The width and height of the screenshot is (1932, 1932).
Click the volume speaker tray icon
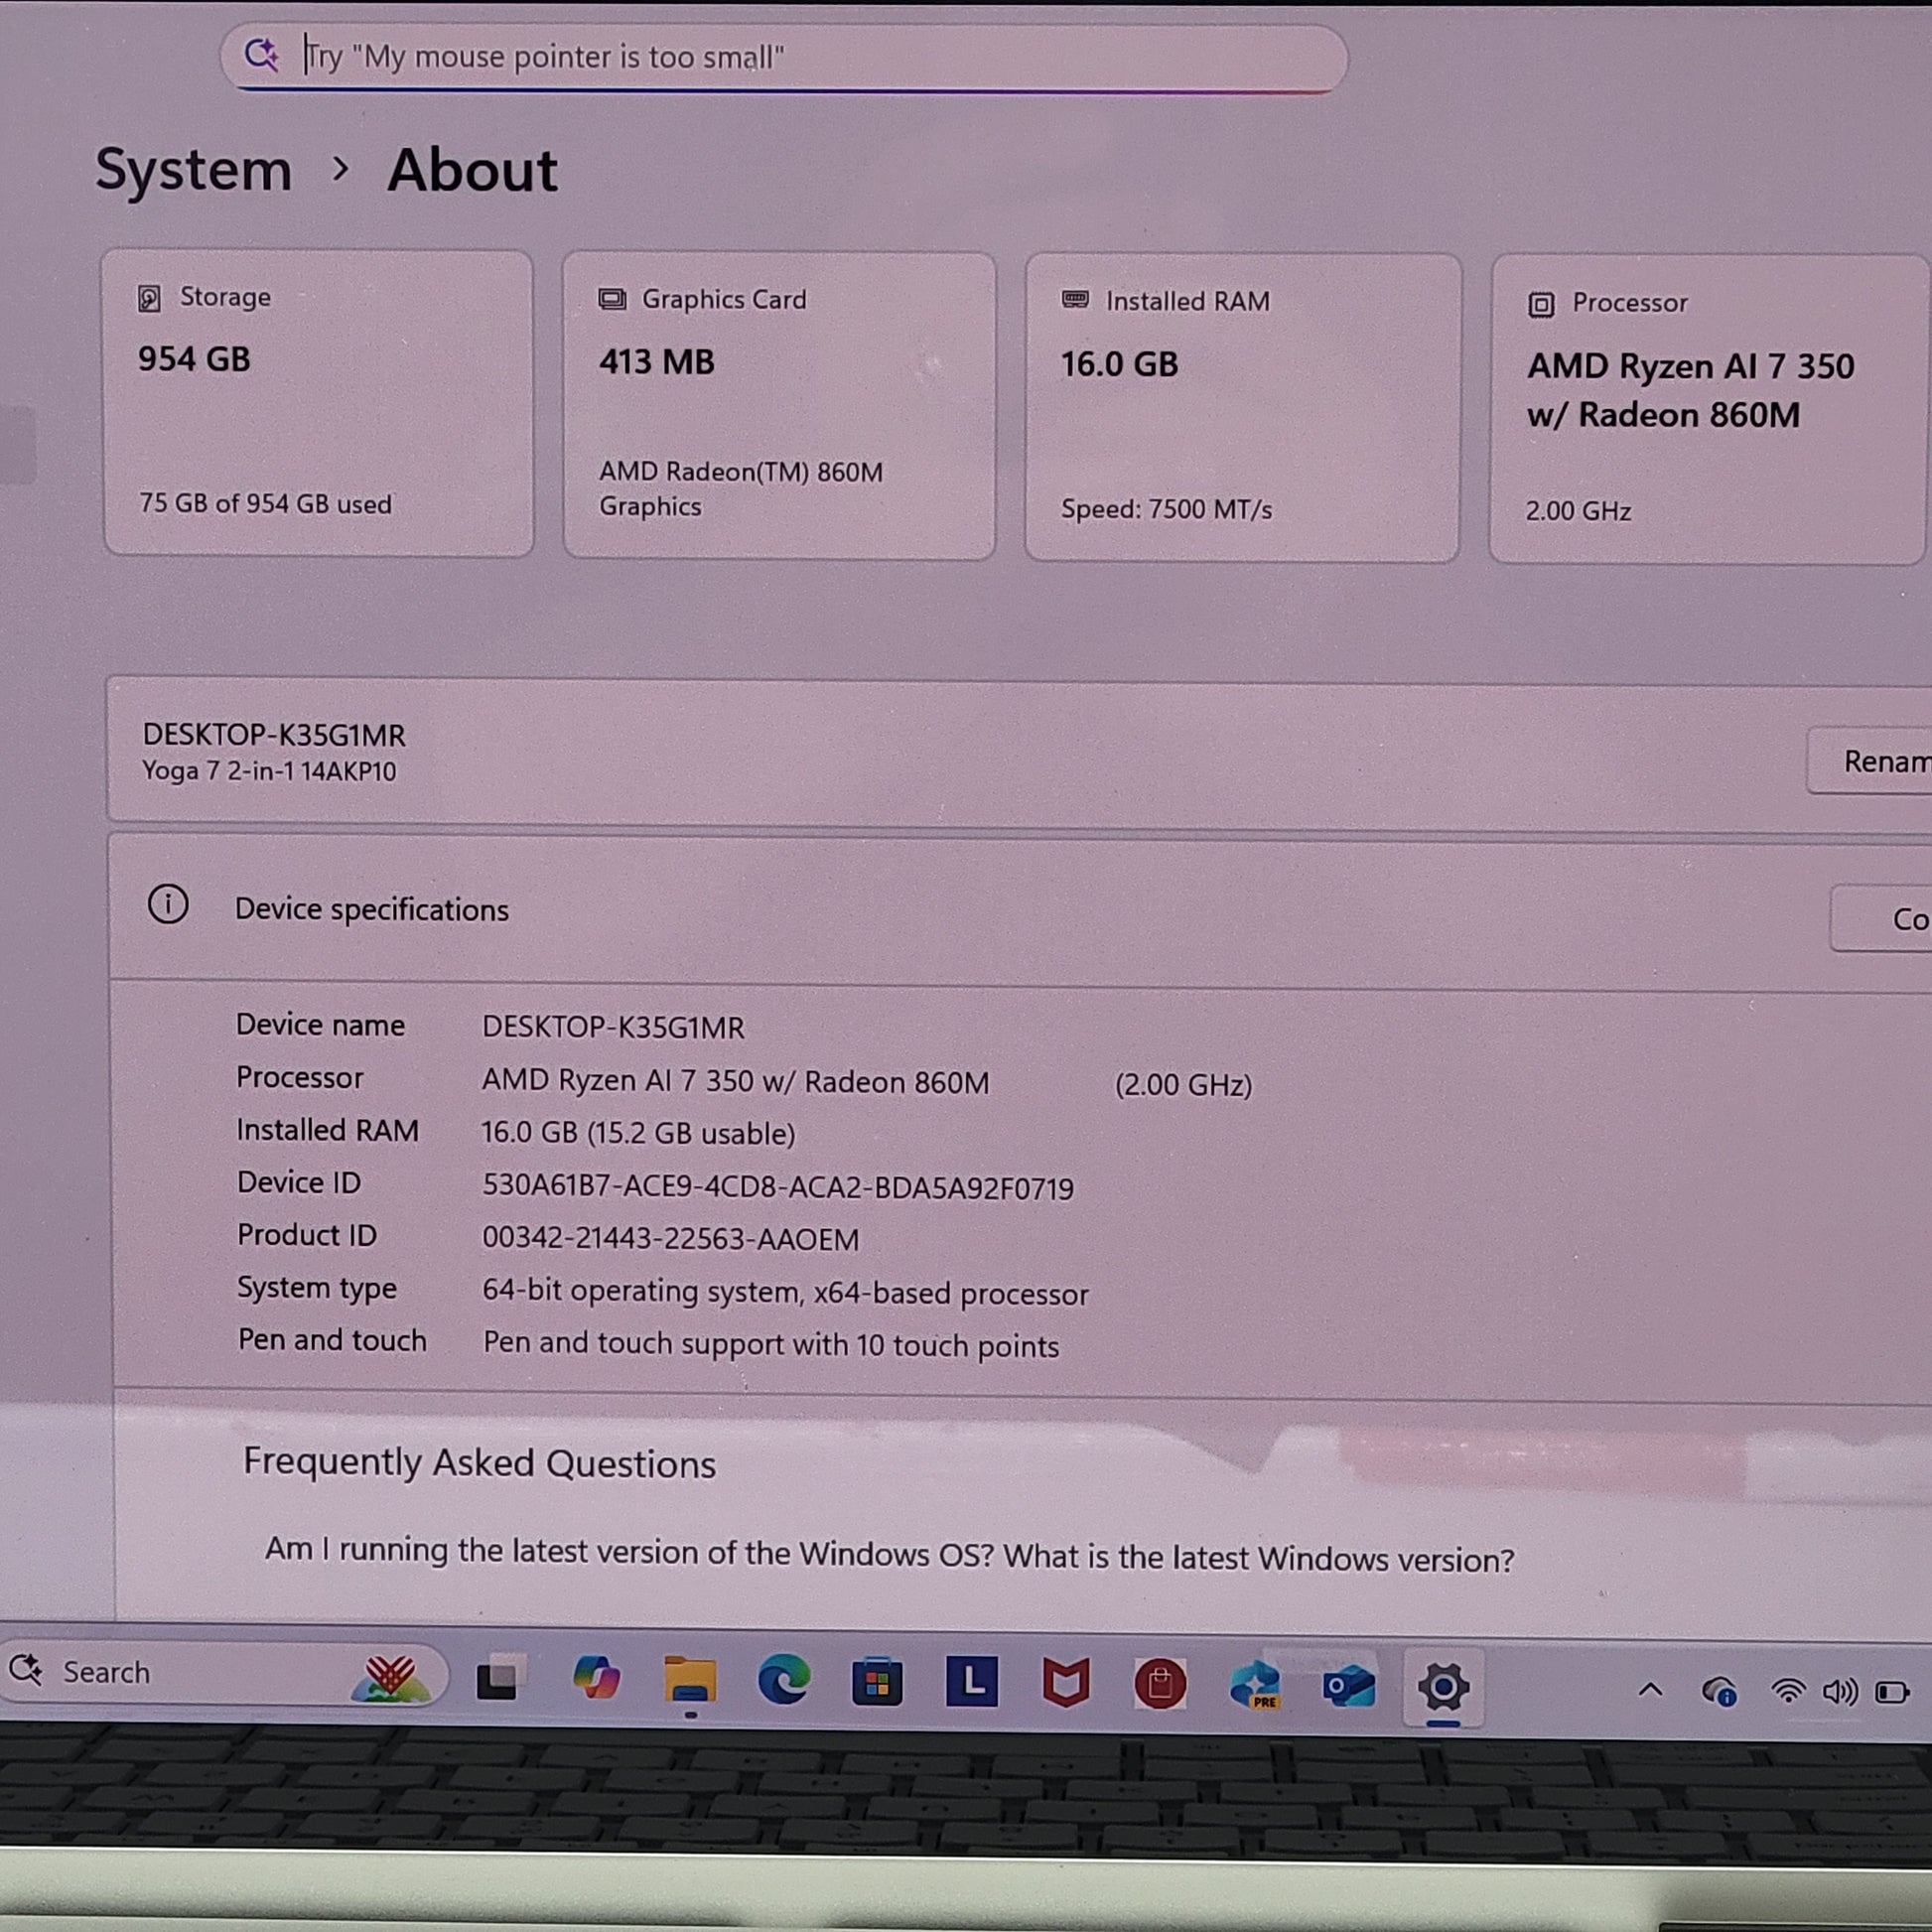pos(1839,1692)
